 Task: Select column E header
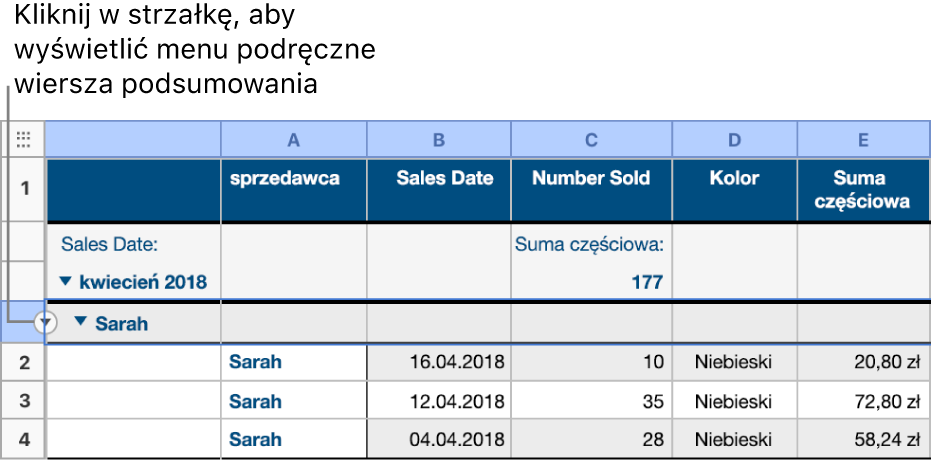(x=864, y=139)
